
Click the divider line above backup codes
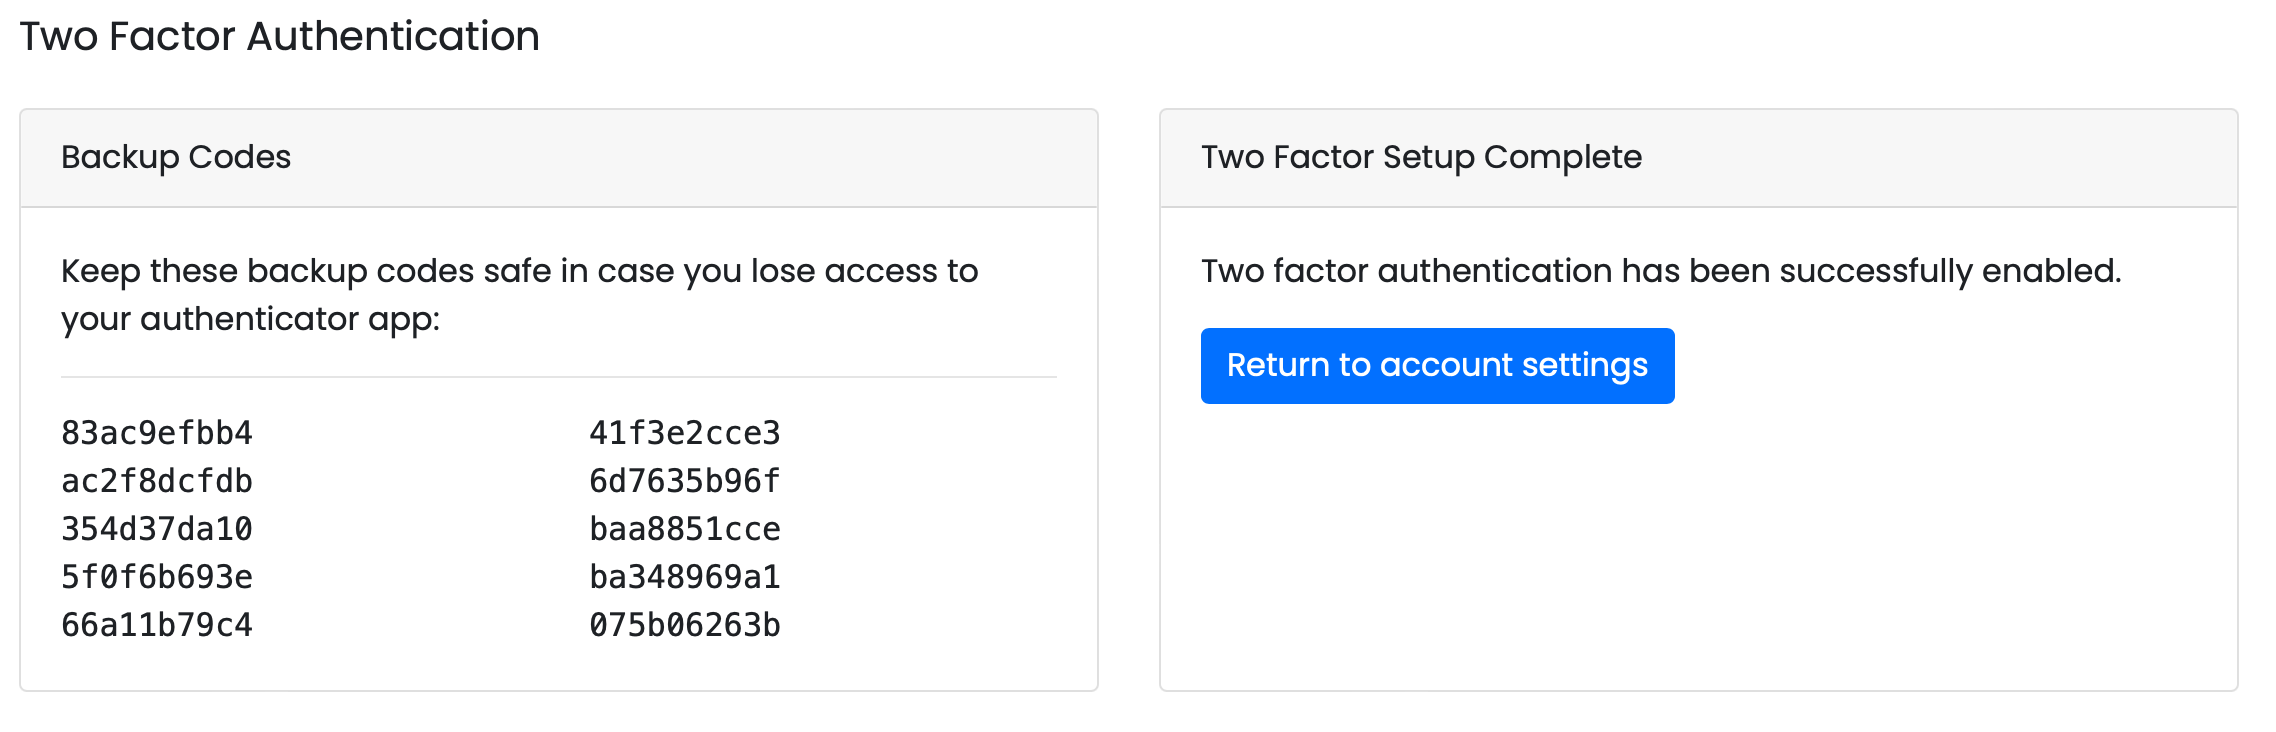[x=558, y=377]
